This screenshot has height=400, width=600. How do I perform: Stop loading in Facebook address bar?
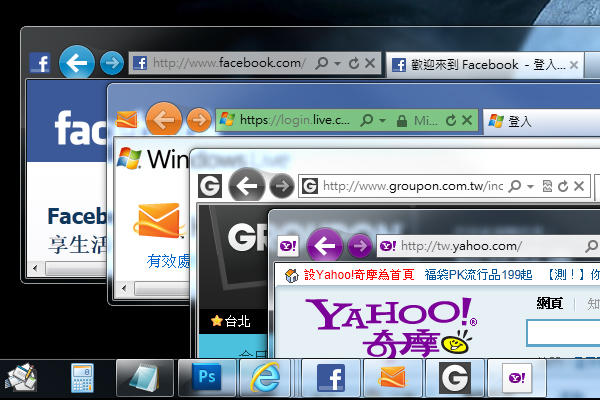click(x=370, y=63)
